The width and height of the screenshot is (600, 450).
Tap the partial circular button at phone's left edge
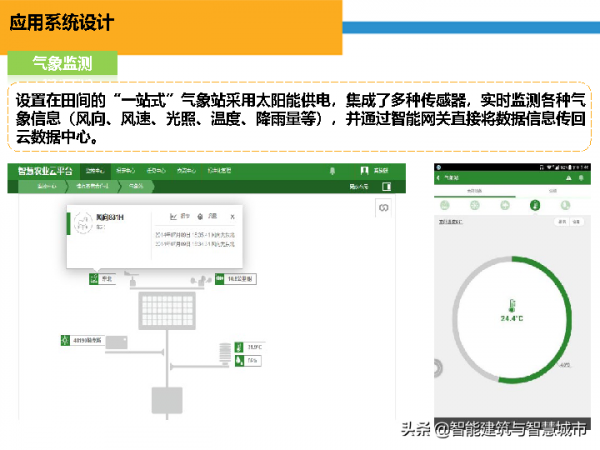438,367
